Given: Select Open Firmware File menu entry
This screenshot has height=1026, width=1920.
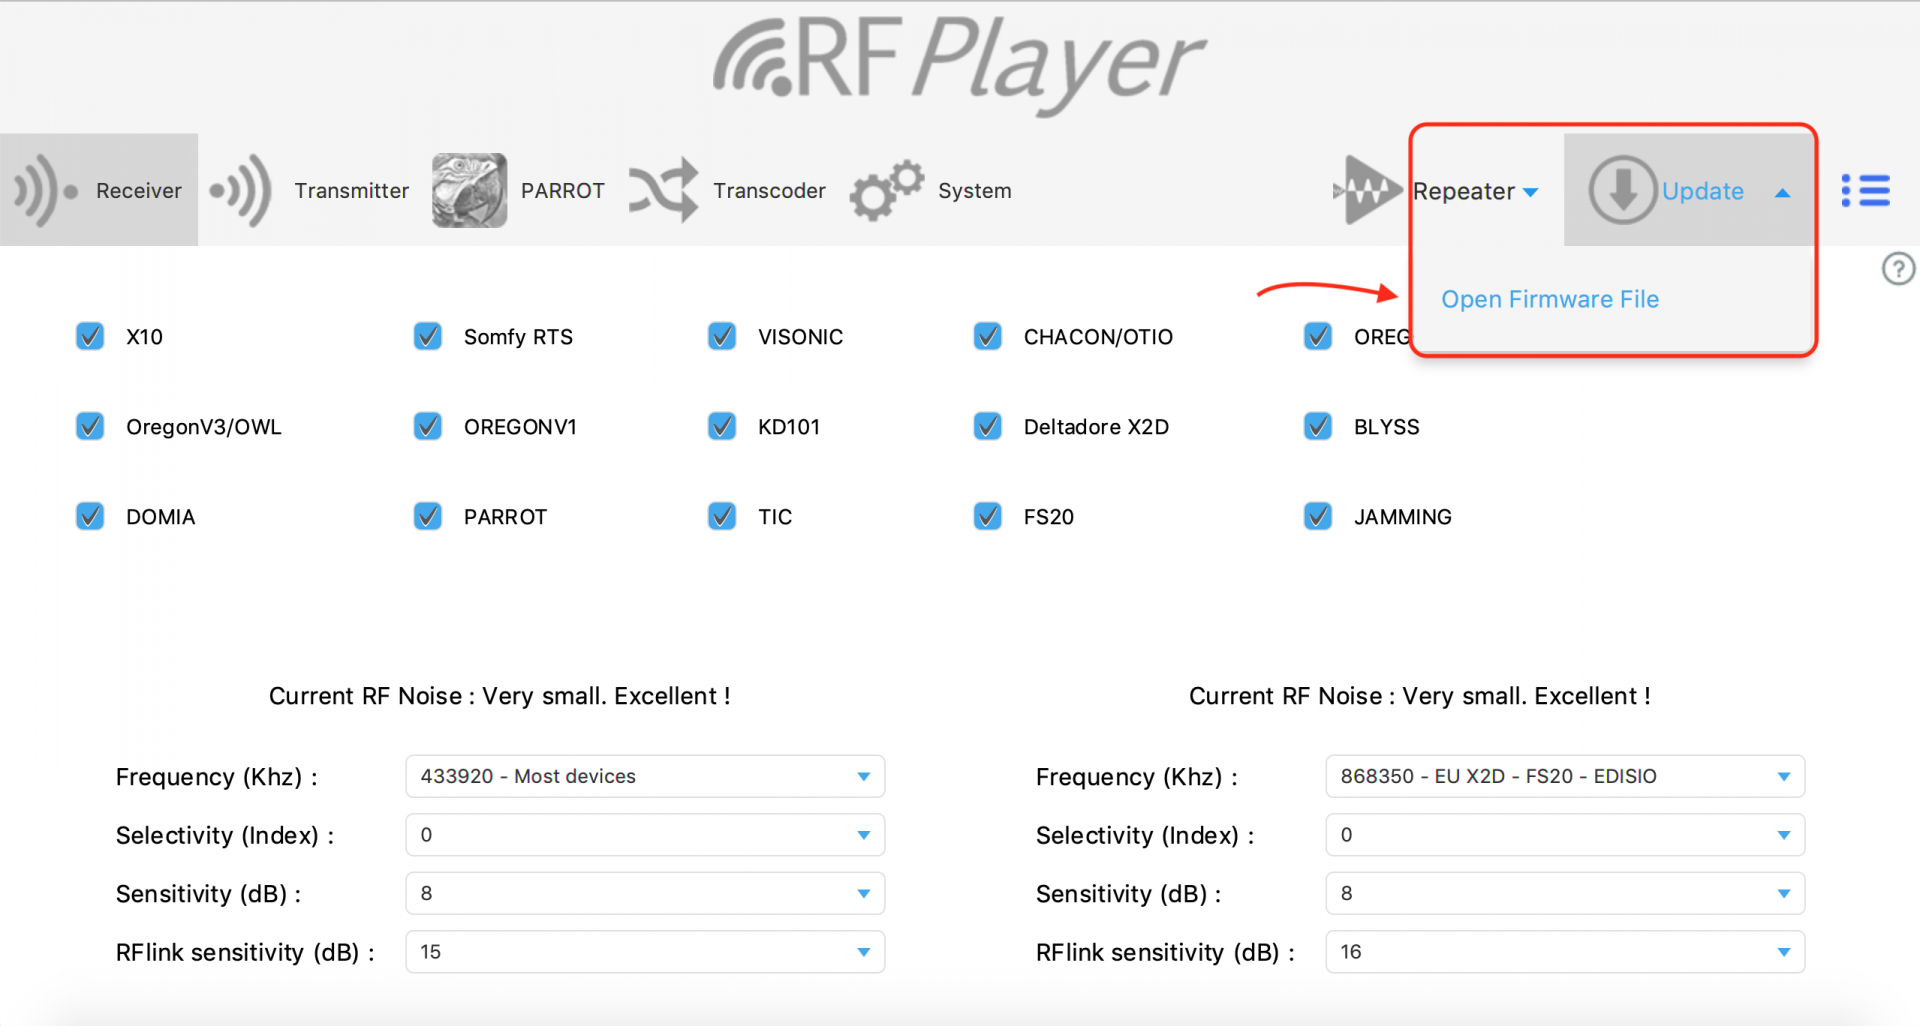Looking at the screenshot, I should tap(1549, 299).
